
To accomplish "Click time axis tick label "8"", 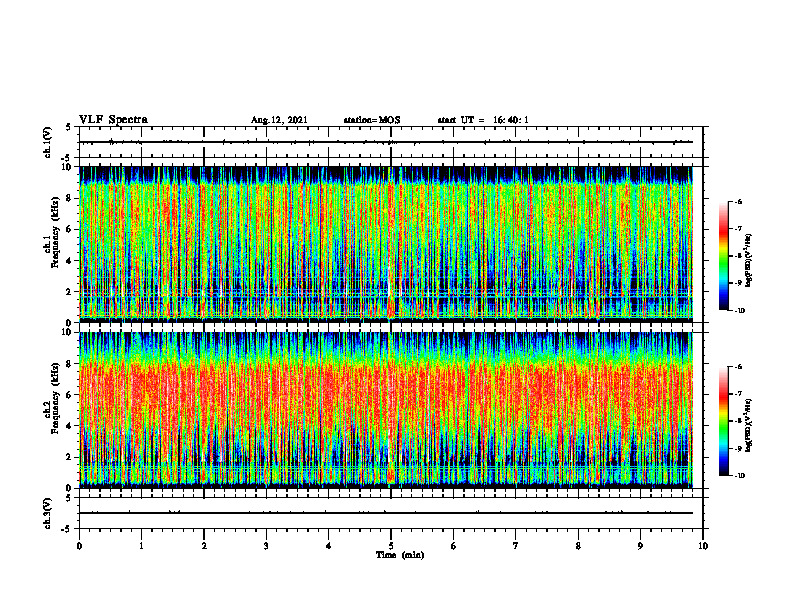I will coord(578,546).
